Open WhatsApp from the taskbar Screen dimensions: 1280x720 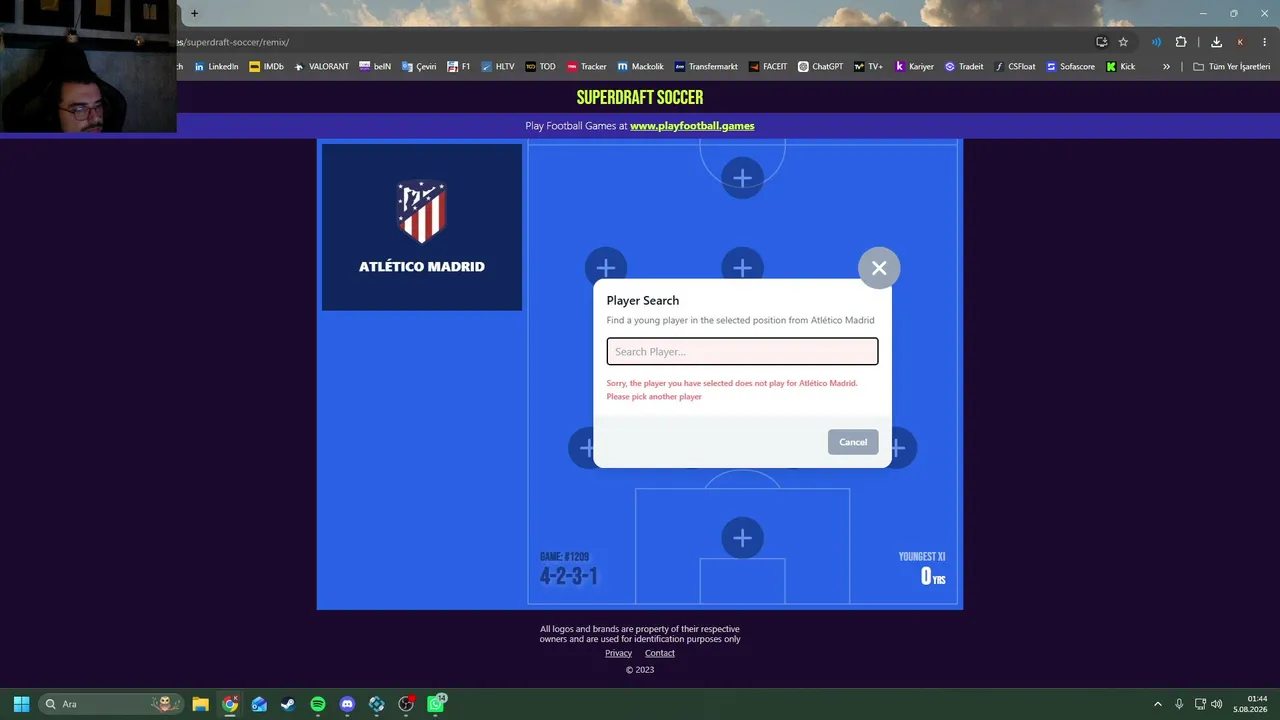point(436,704)
